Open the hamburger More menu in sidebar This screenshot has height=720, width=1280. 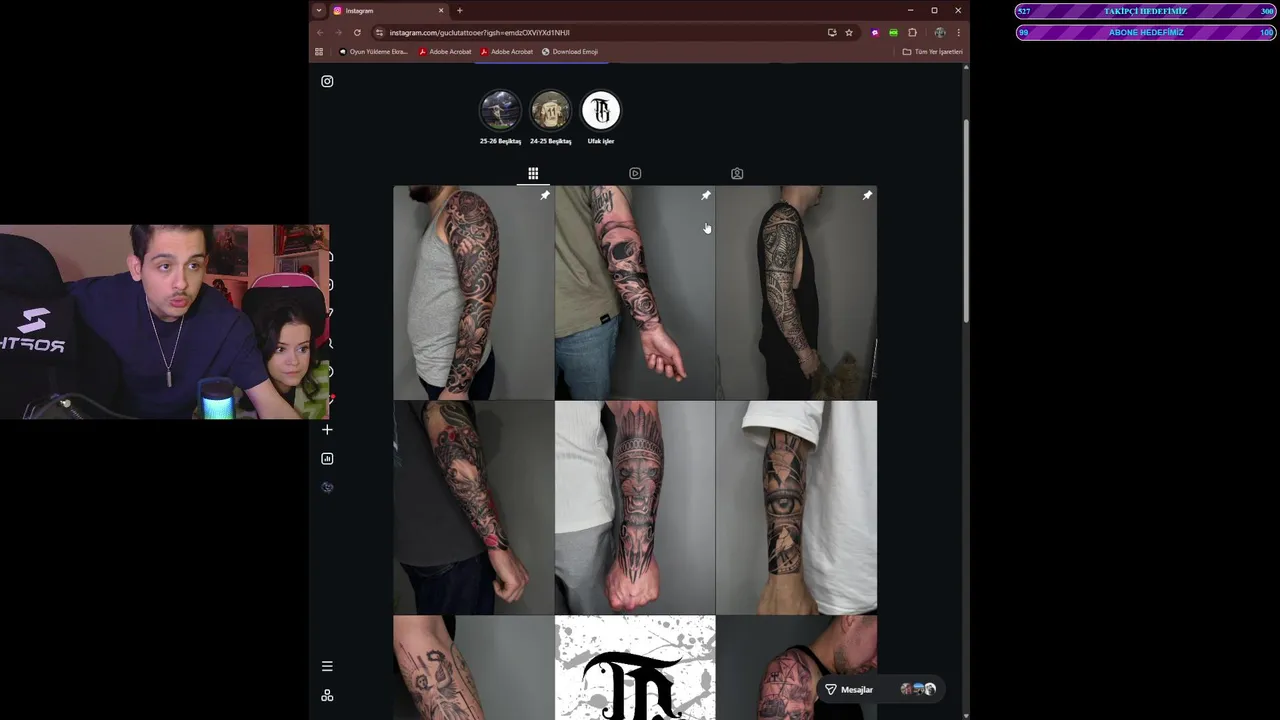(327, 666)
